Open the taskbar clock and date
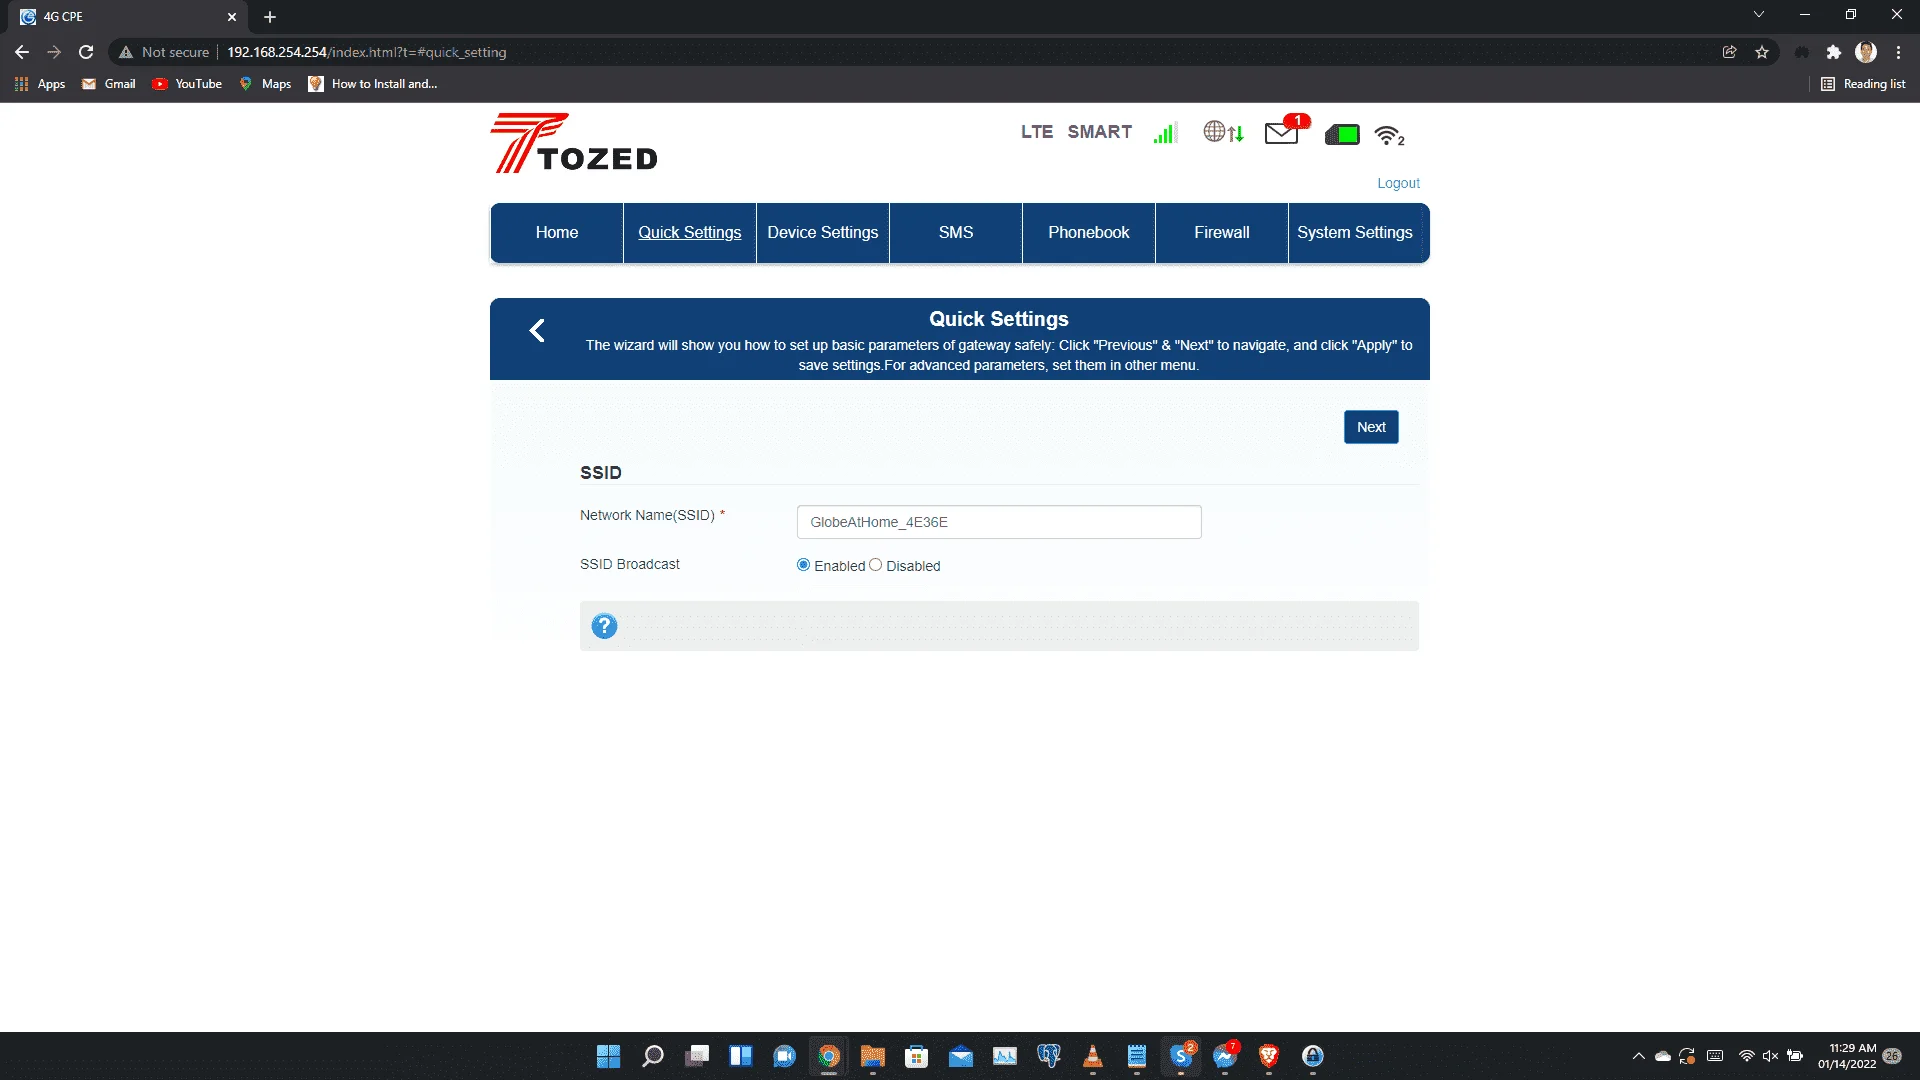 (x=1847, y=1056)
